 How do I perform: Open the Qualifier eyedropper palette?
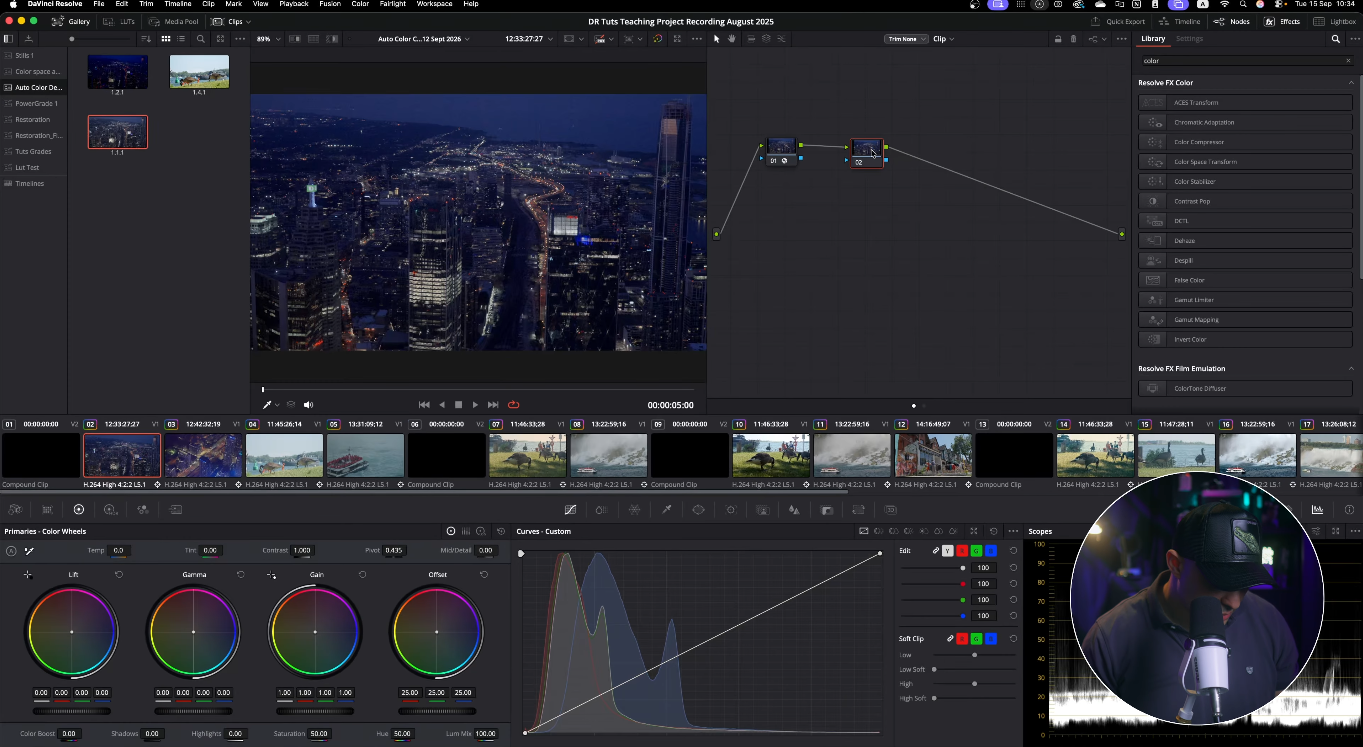(666, 509)
